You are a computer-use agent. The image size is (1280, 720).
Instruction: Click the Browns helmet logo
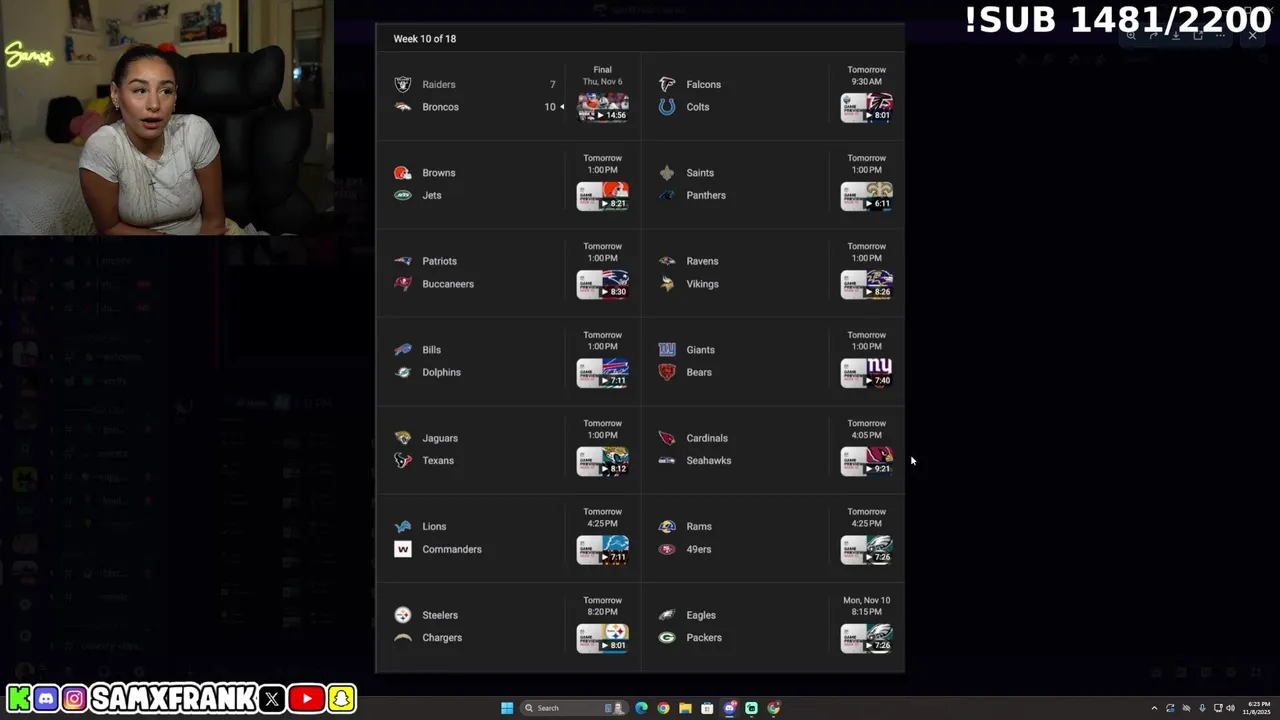click(403, 173)
